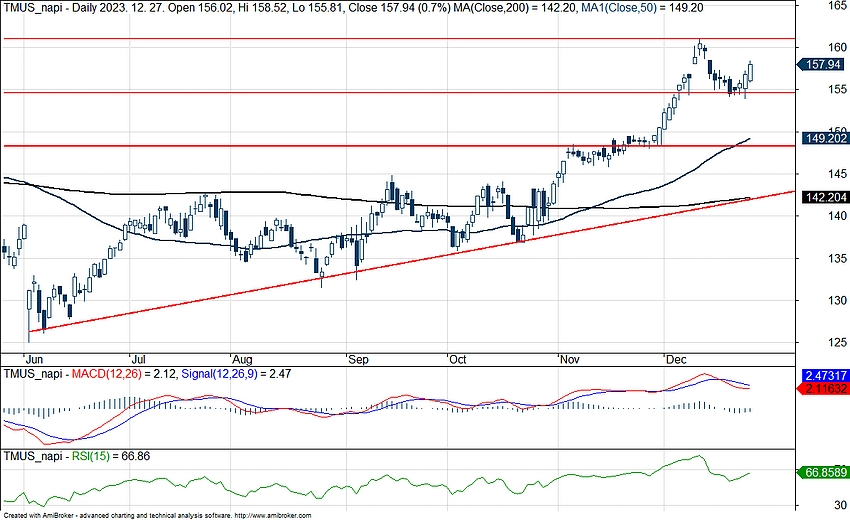Image resolution: width=850 pixels, height=520 pixels.
Task: Click the 2.47317 signal value label
Action: pos(824,376)
